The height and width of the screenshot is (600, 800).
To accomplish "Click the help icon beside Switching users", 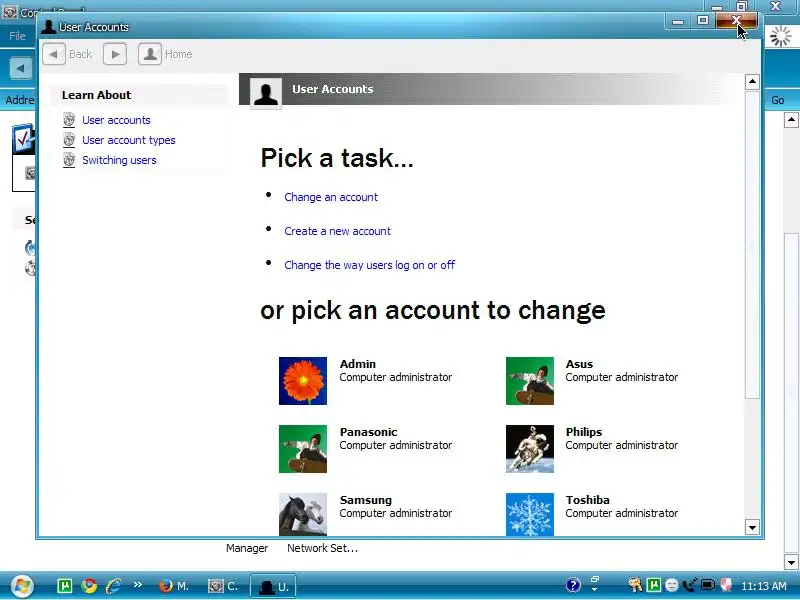I will (x=69, y=160).
